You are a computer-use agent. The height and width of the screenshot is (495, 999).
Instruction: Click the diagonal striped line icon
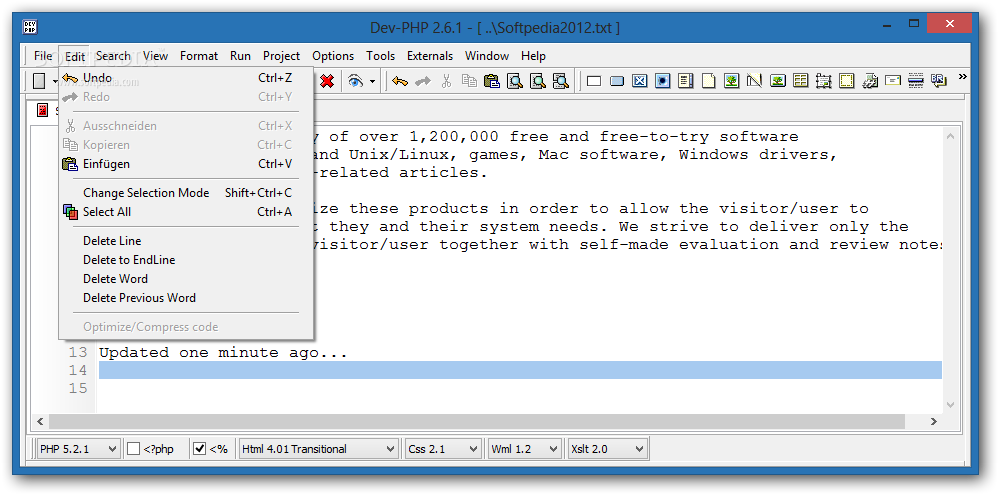tap(754, 82)
